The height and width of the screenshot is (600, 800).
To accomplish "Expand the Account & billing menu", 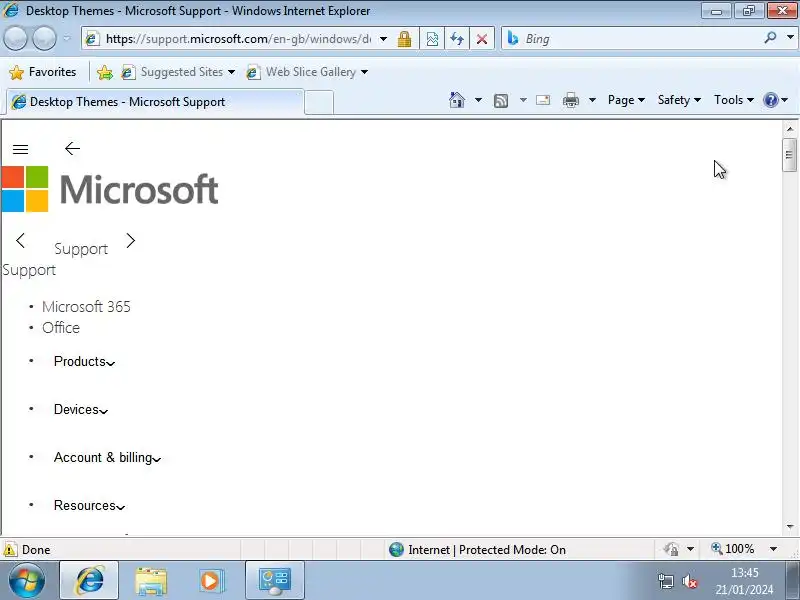I will click(x=107, y=458).
